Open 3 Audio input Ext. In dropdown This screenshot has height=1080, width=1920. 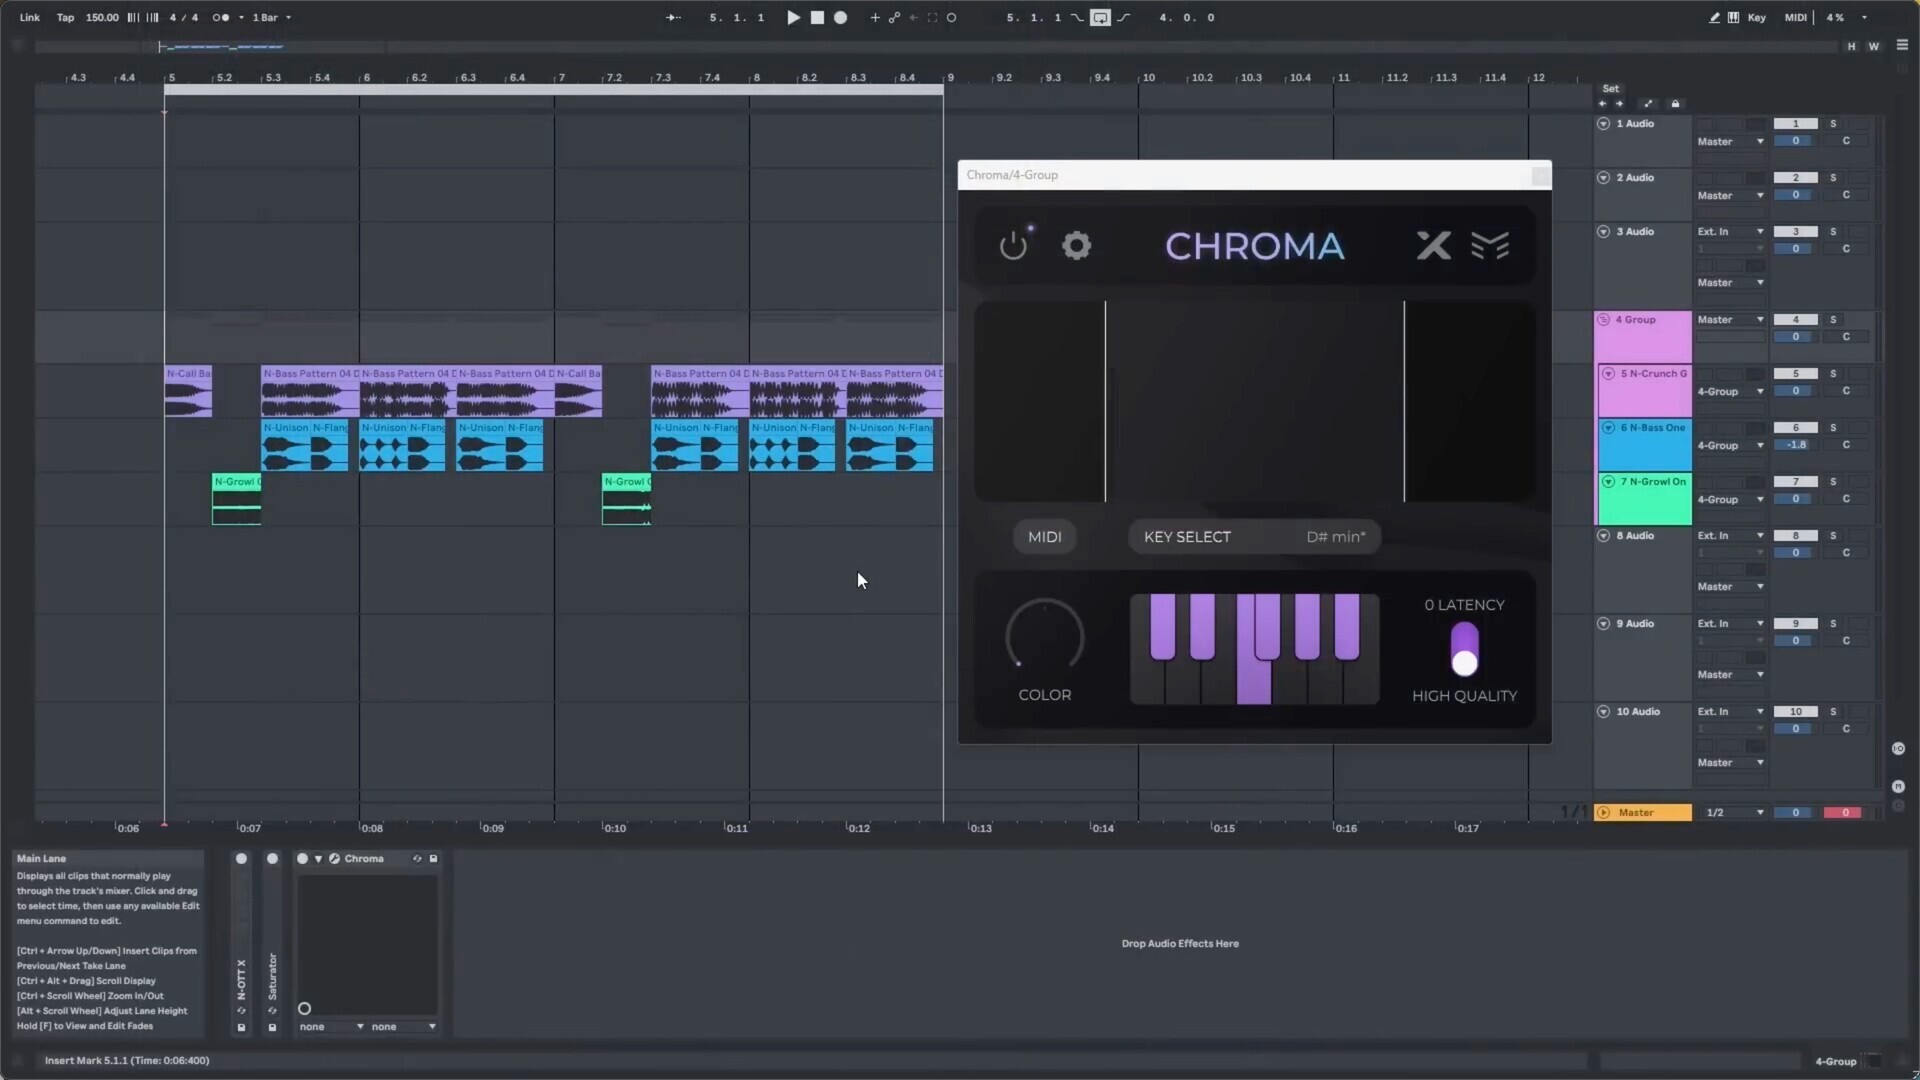tap(1730, 232)
